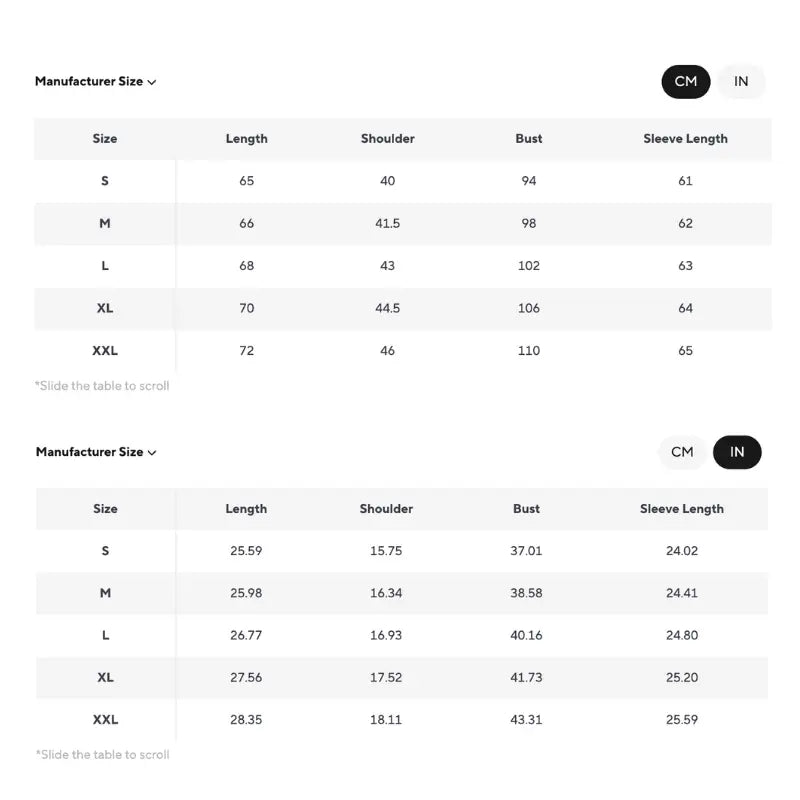
Task: Click Length header in centimeter table
Action: coord(246,139)
